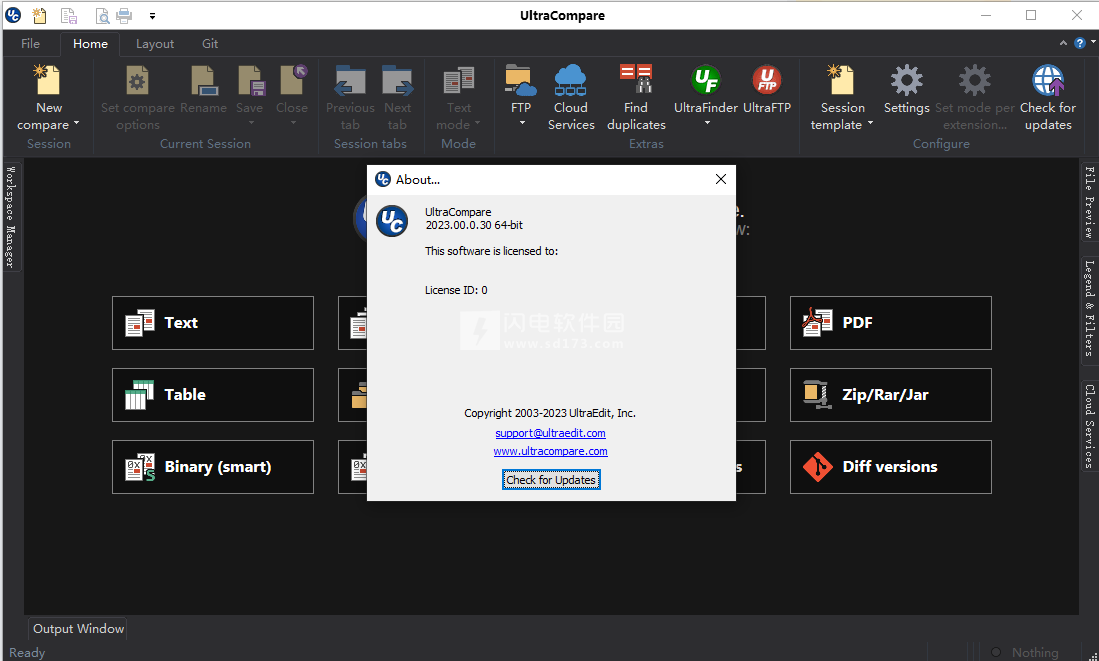
Task: Expand the Save dropdown arrow
Action: 251,123
